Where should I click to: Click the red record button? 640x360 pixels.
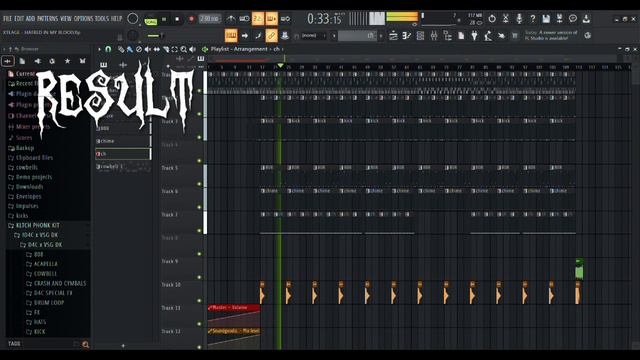pos(191,19)
